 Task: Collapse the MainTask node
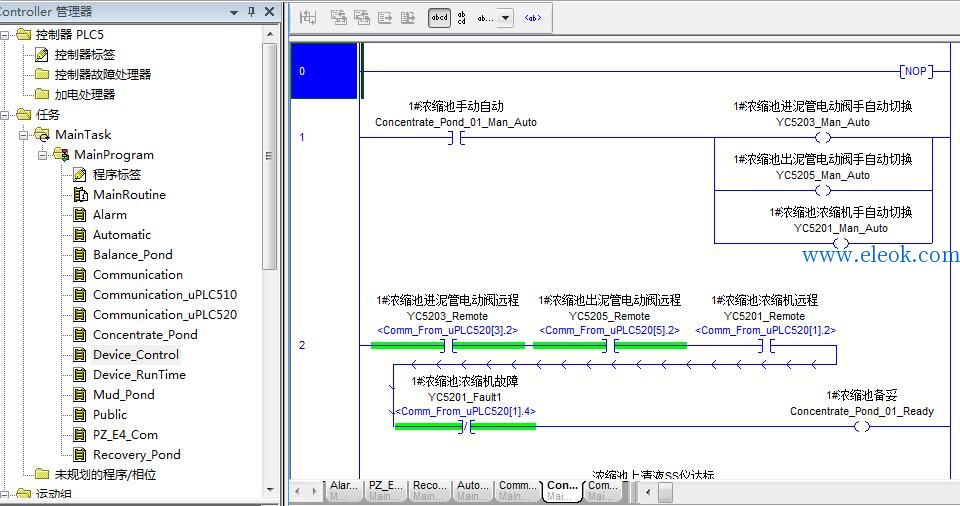point(24,135)
